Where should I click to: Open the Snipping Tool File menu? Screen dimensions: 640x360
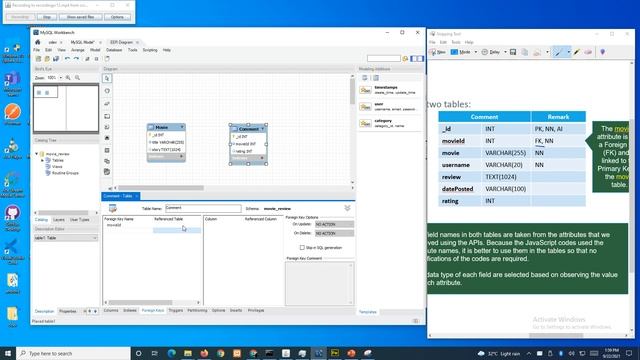(432, 42)
